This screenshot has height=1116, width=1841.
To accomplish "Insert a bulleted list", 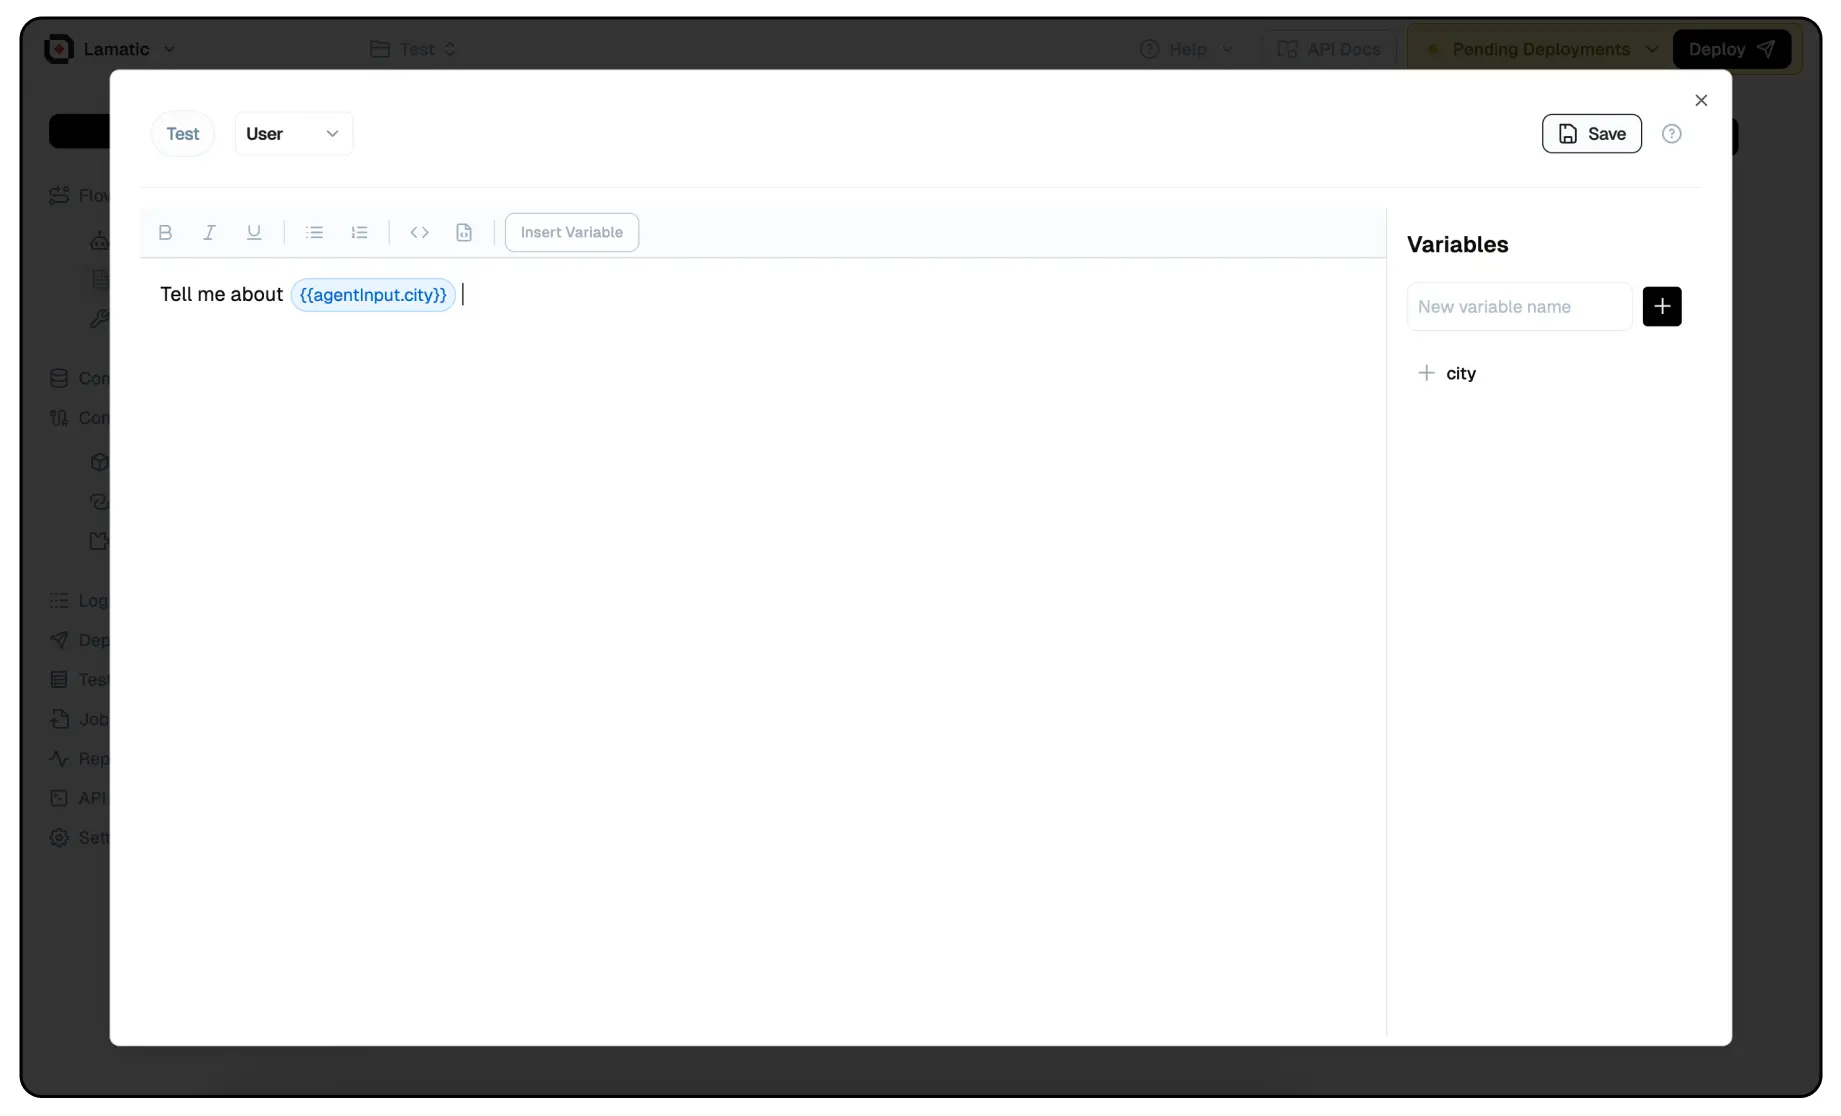I will click(314, 232).
